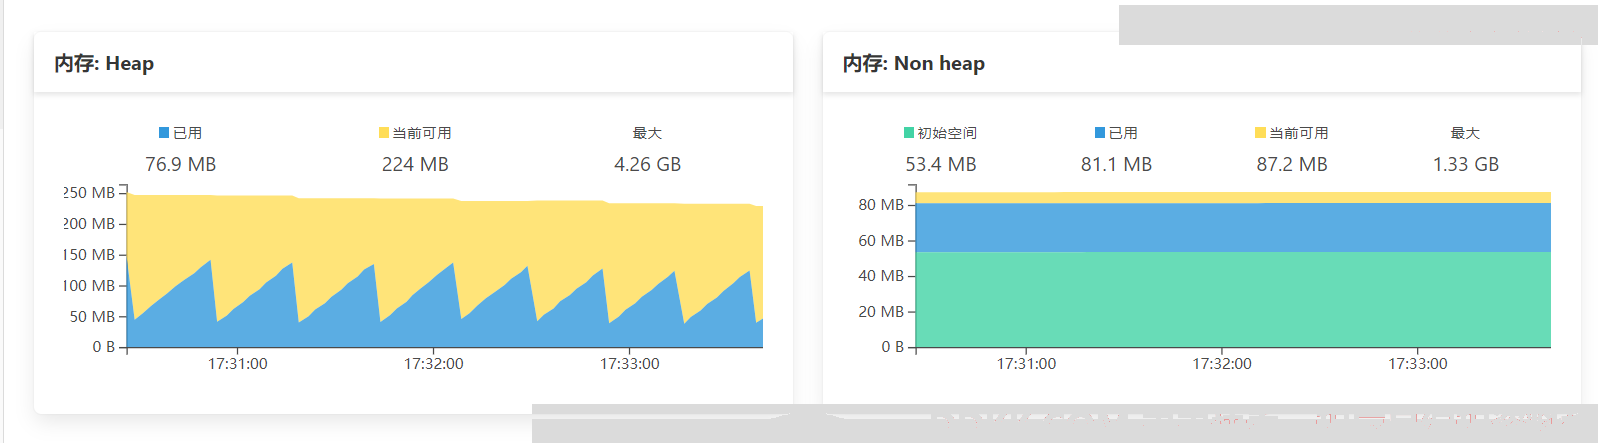The height and width of the screenshot is (443, 1598).
Task: Click the yellow 当前可用 swatch in Heap legend
Action: click(384, 132)
